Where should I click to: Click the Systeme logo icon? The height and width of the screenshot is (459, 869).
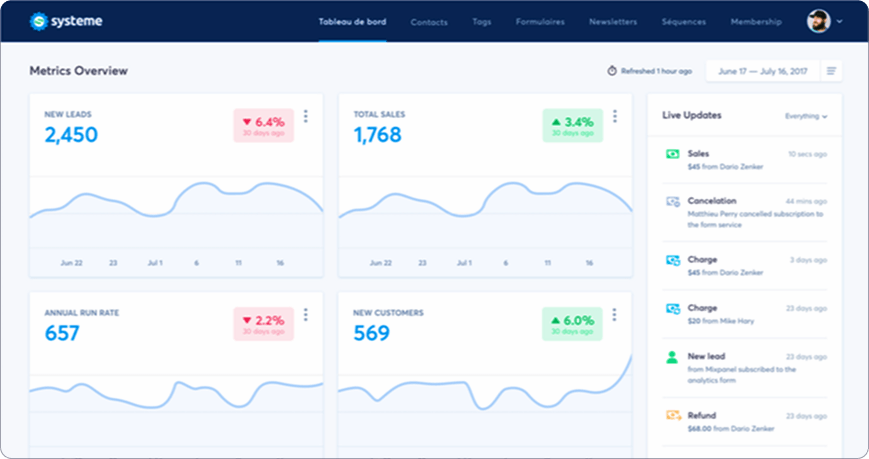(x=39, y=21)
